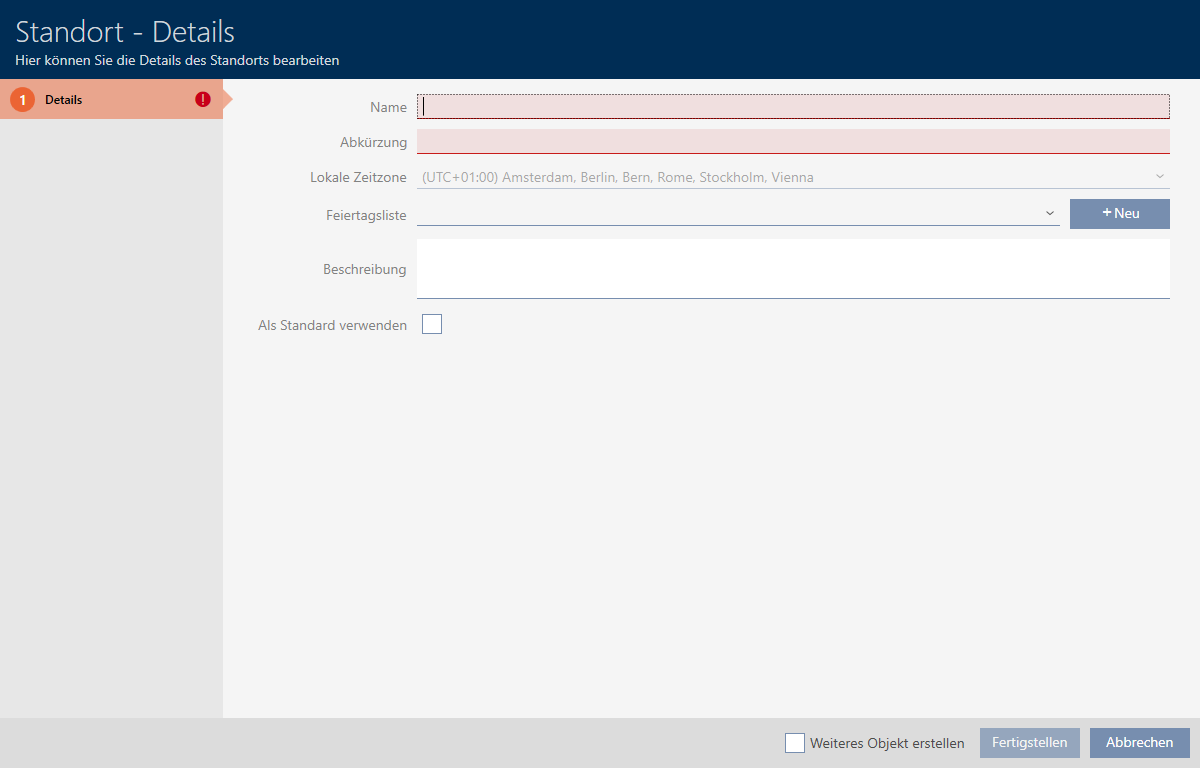
Task: Click the red error exclamation icon
Action: tap(203, 99)
